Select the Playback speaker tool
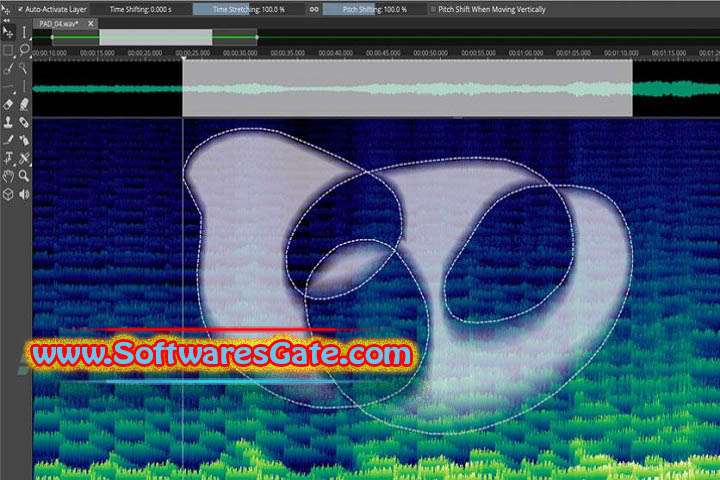Image resolution: width=720 pixels, height=480 pixels. click(24, 194)
